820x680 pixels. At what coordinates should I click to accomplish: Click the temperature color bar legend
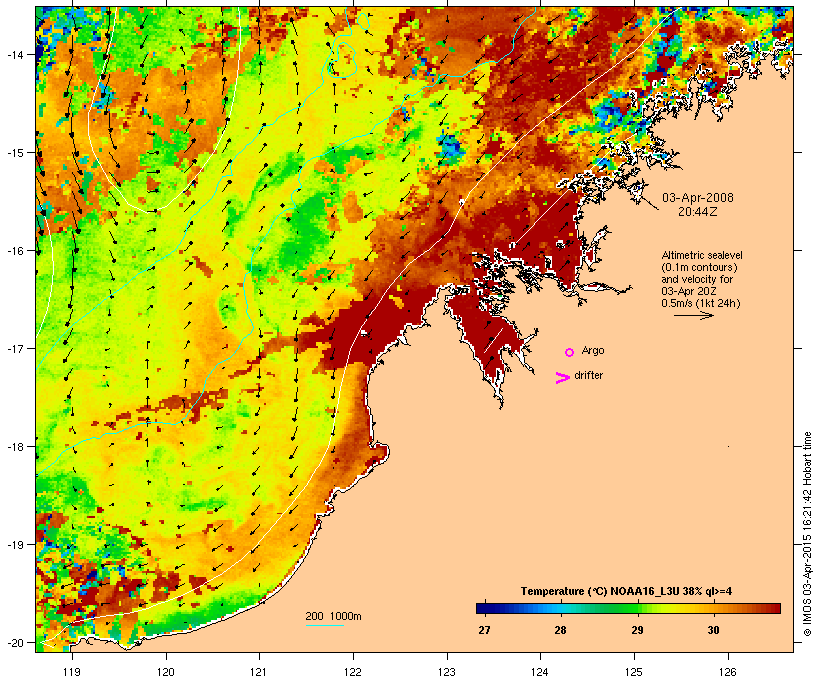[628, 608]
